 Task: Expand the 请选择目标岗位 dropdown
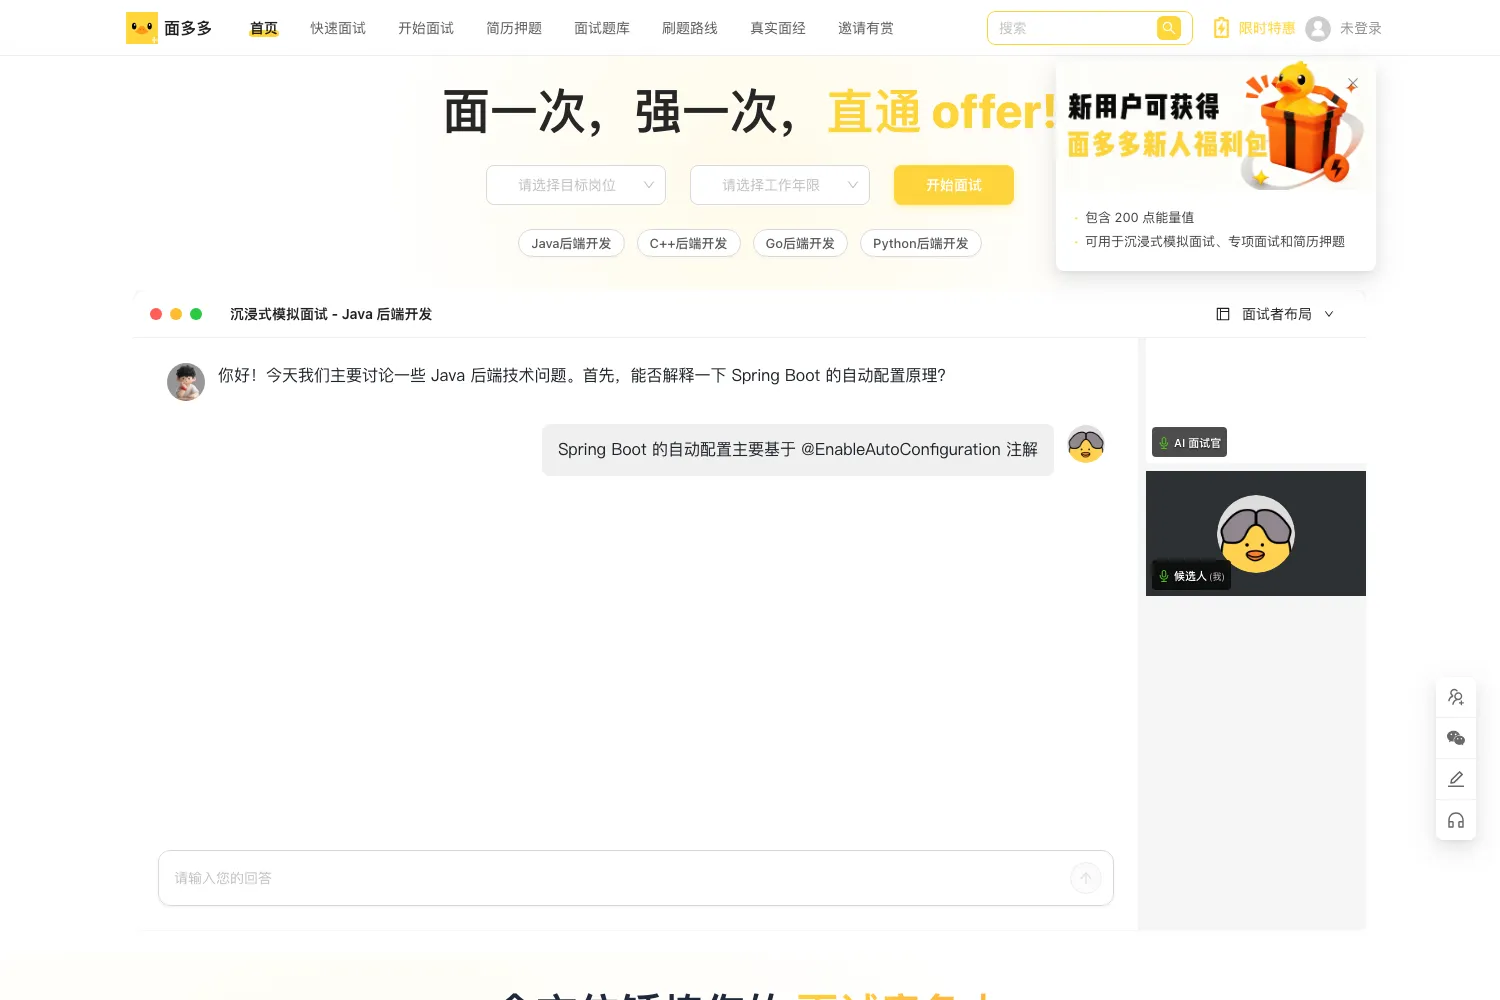click(576, 185)
